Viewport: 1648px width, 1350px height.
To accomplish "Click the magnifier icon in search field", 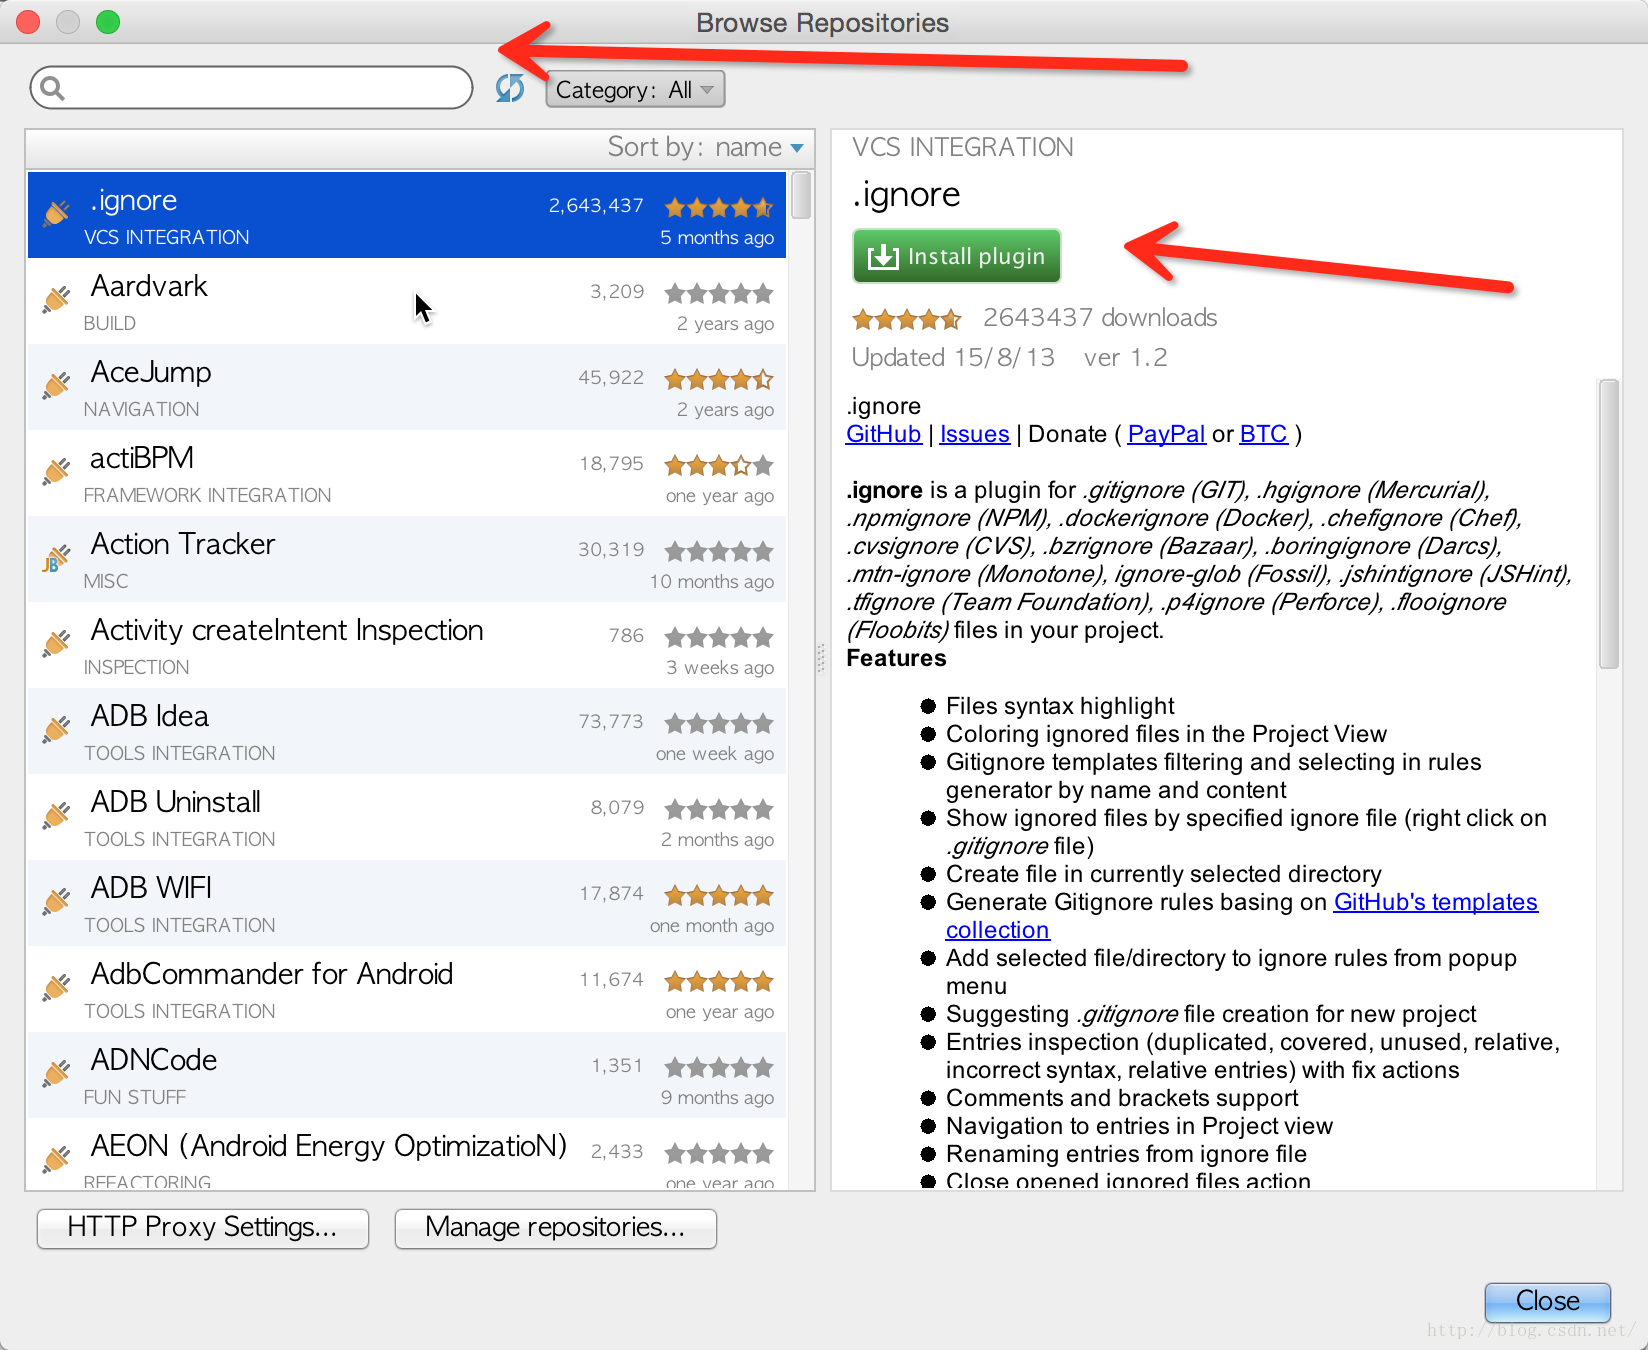I will 53,89.
